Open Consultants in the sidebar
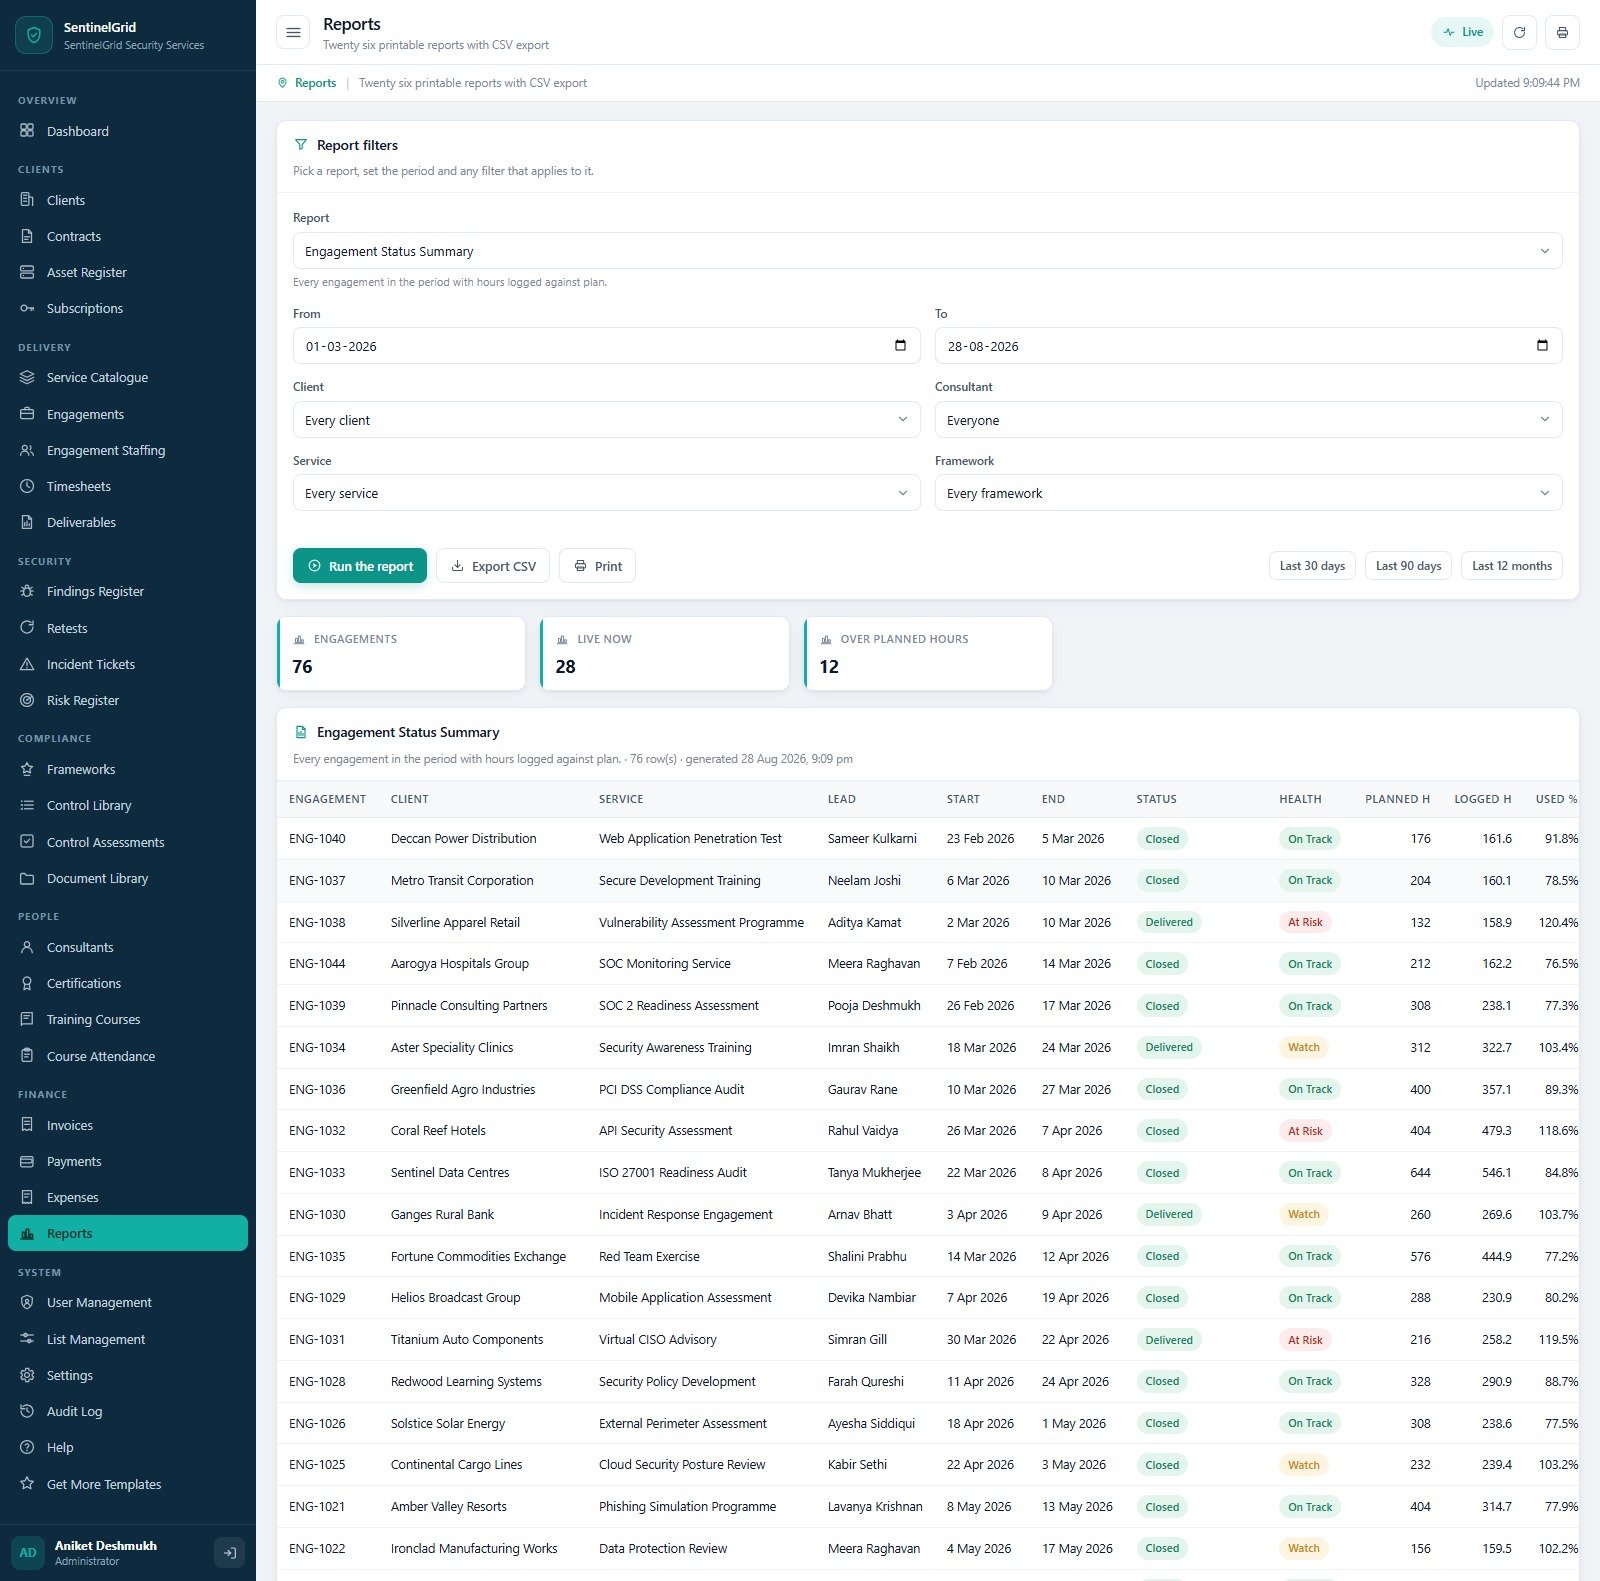Viewport: 1600px width, 1581px height. pyautogui.click(x=128, y=947)
